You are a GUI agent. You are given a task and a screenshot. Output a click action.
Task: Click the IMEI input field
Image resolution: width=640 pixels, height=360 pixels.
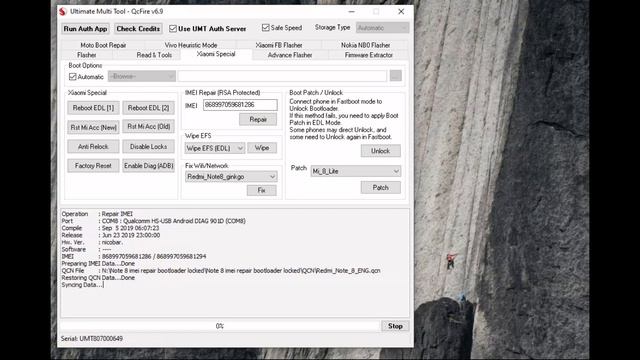click(x=240, y=105)
